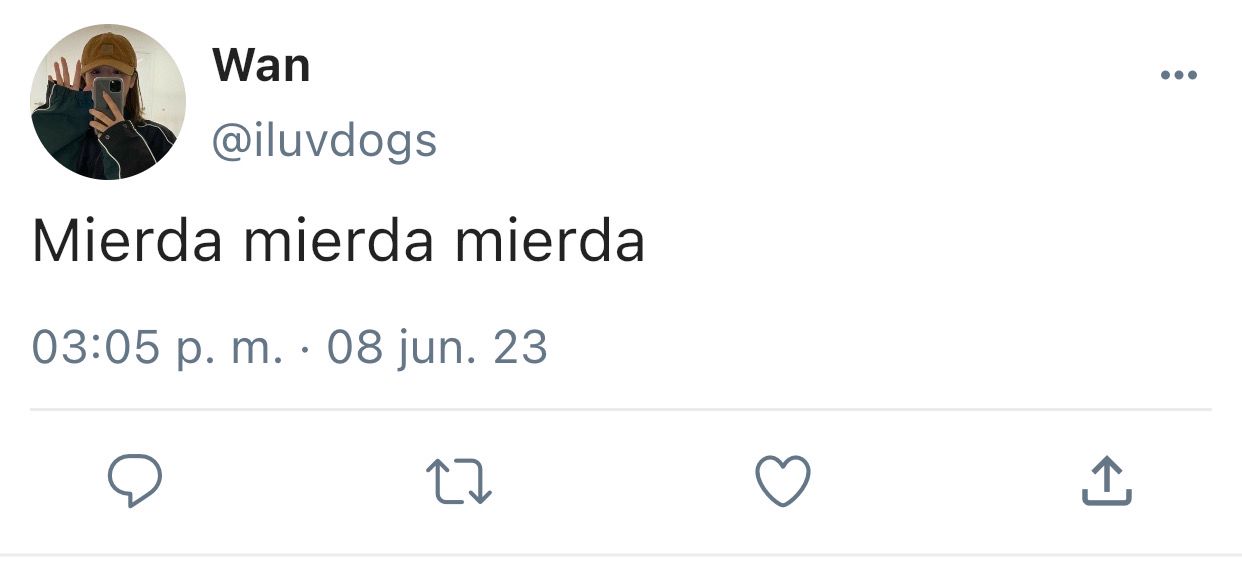View Wan's profile picture
The image size is (1242, 573).
108,102
